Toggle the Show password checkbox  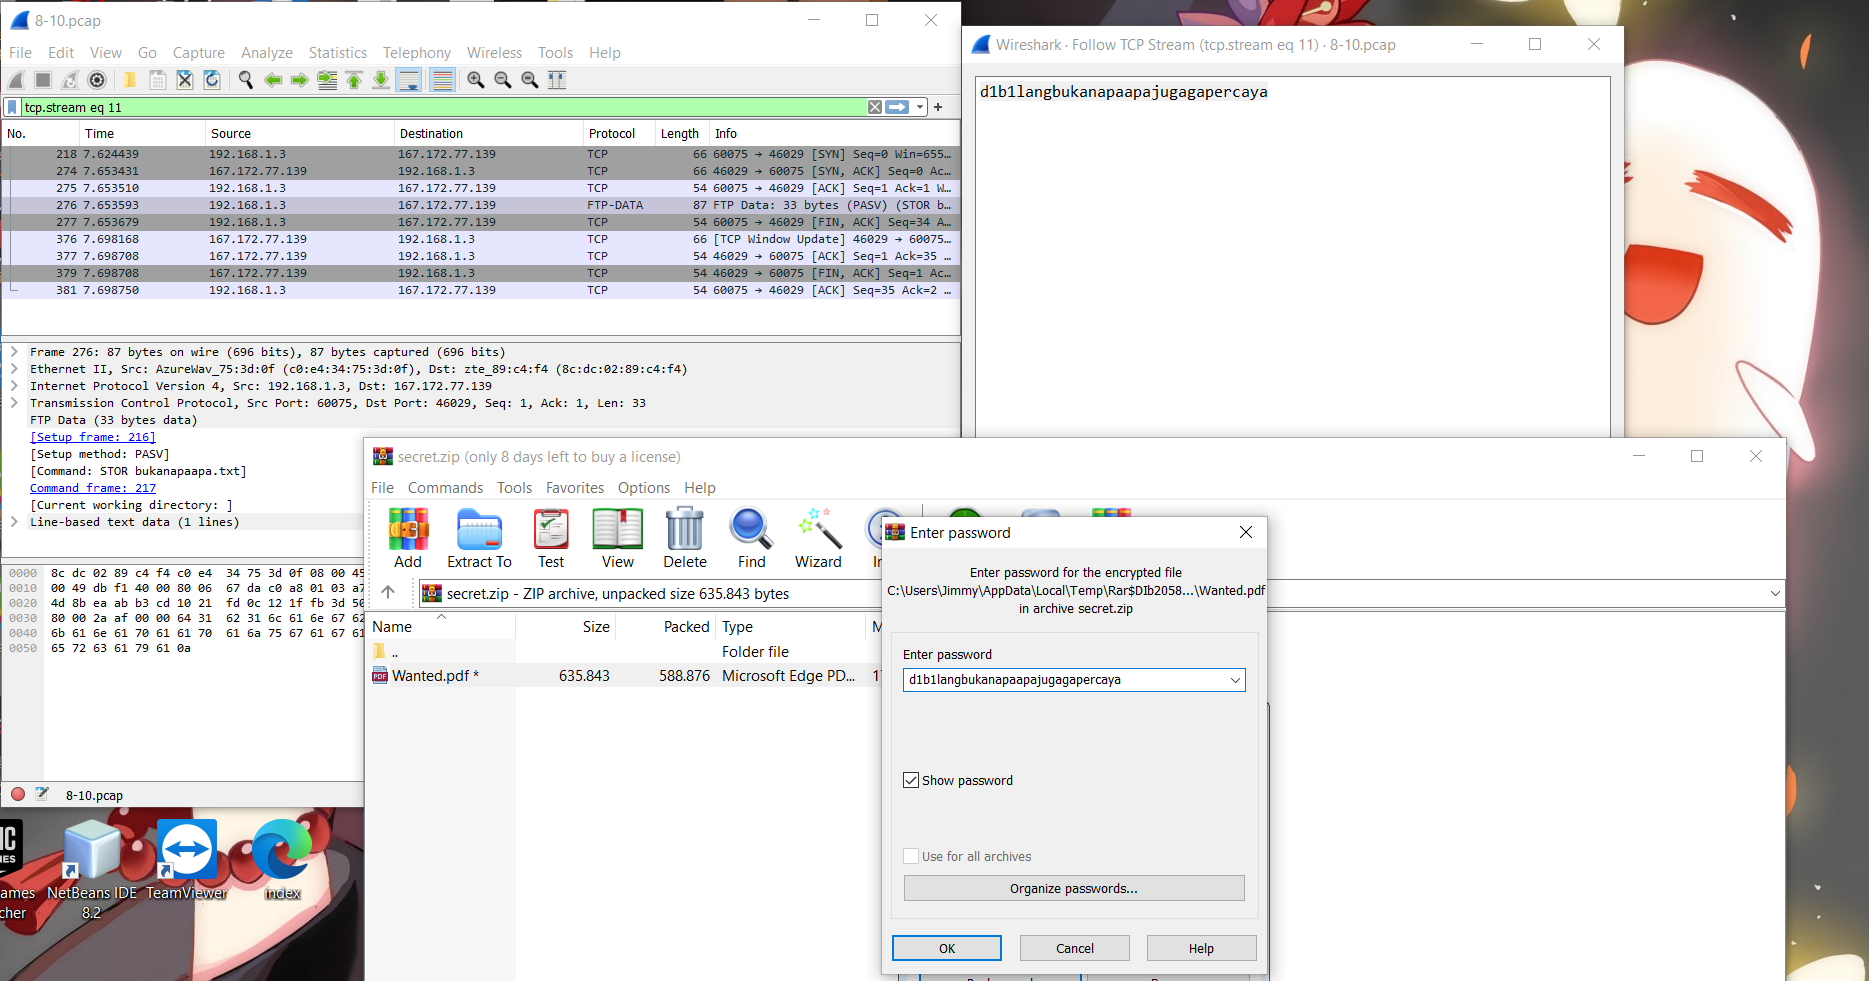tap(911, 780)
